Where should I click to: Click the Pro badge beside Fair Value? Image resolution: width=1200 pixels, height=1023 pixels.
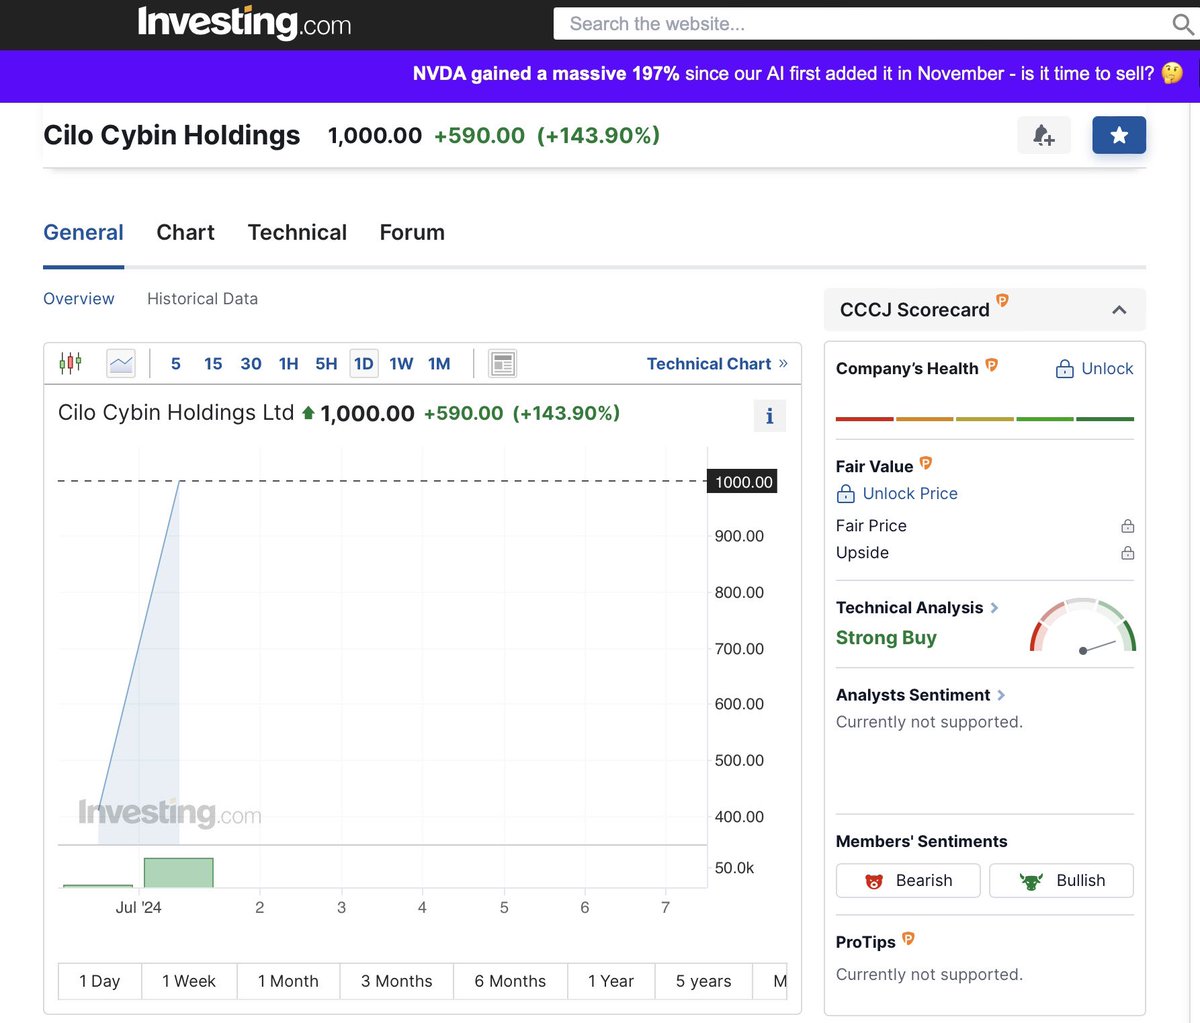coord(925,463)
